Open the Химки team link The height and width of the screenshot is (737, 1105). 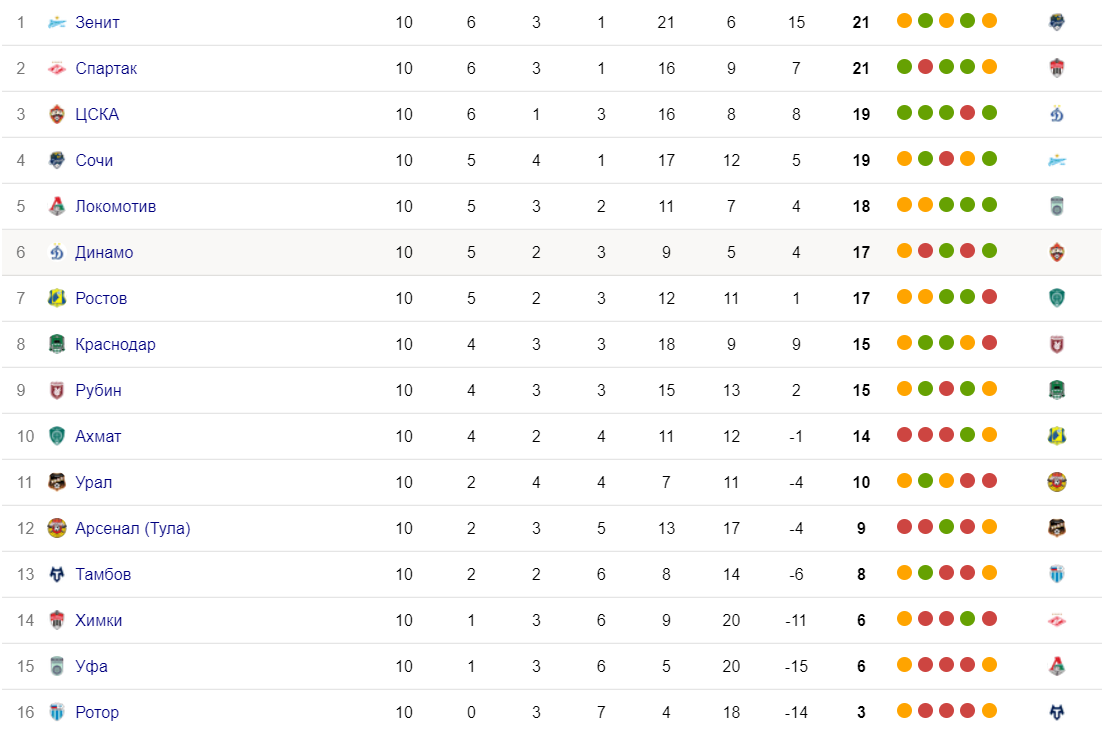(x=99, y=620)
